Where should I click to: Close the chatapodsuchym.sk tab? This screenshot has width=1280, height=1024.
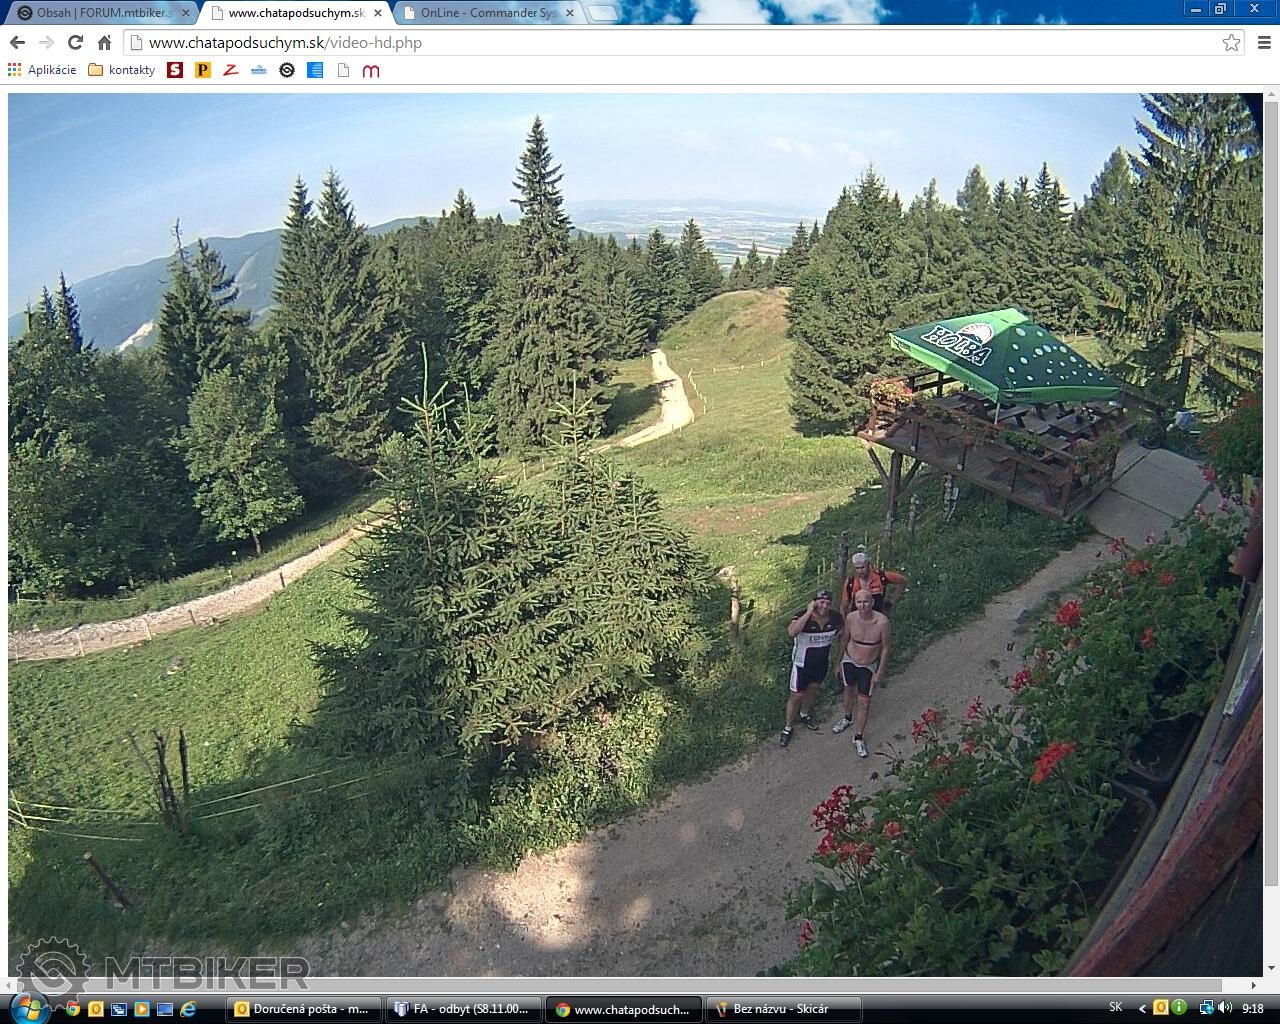(379, 13)
